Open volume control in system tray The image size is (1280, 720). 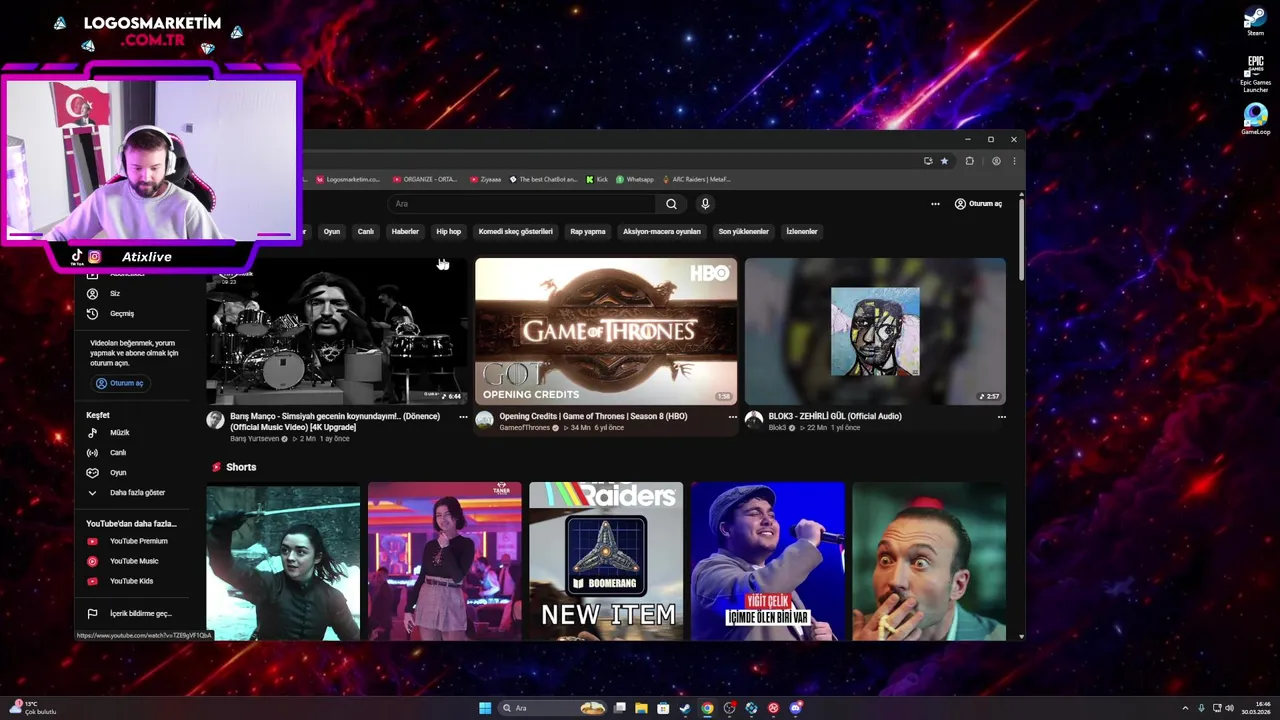point(1230,708)
